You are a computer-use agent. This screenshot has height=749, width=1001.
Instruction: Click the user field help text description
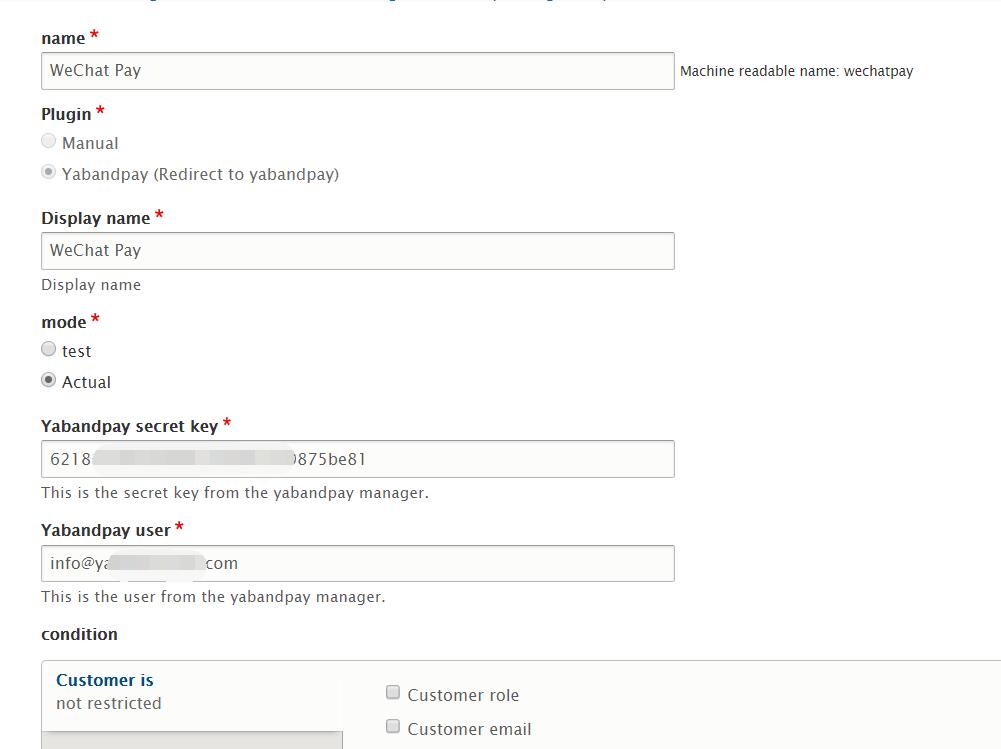coord(212,597)
